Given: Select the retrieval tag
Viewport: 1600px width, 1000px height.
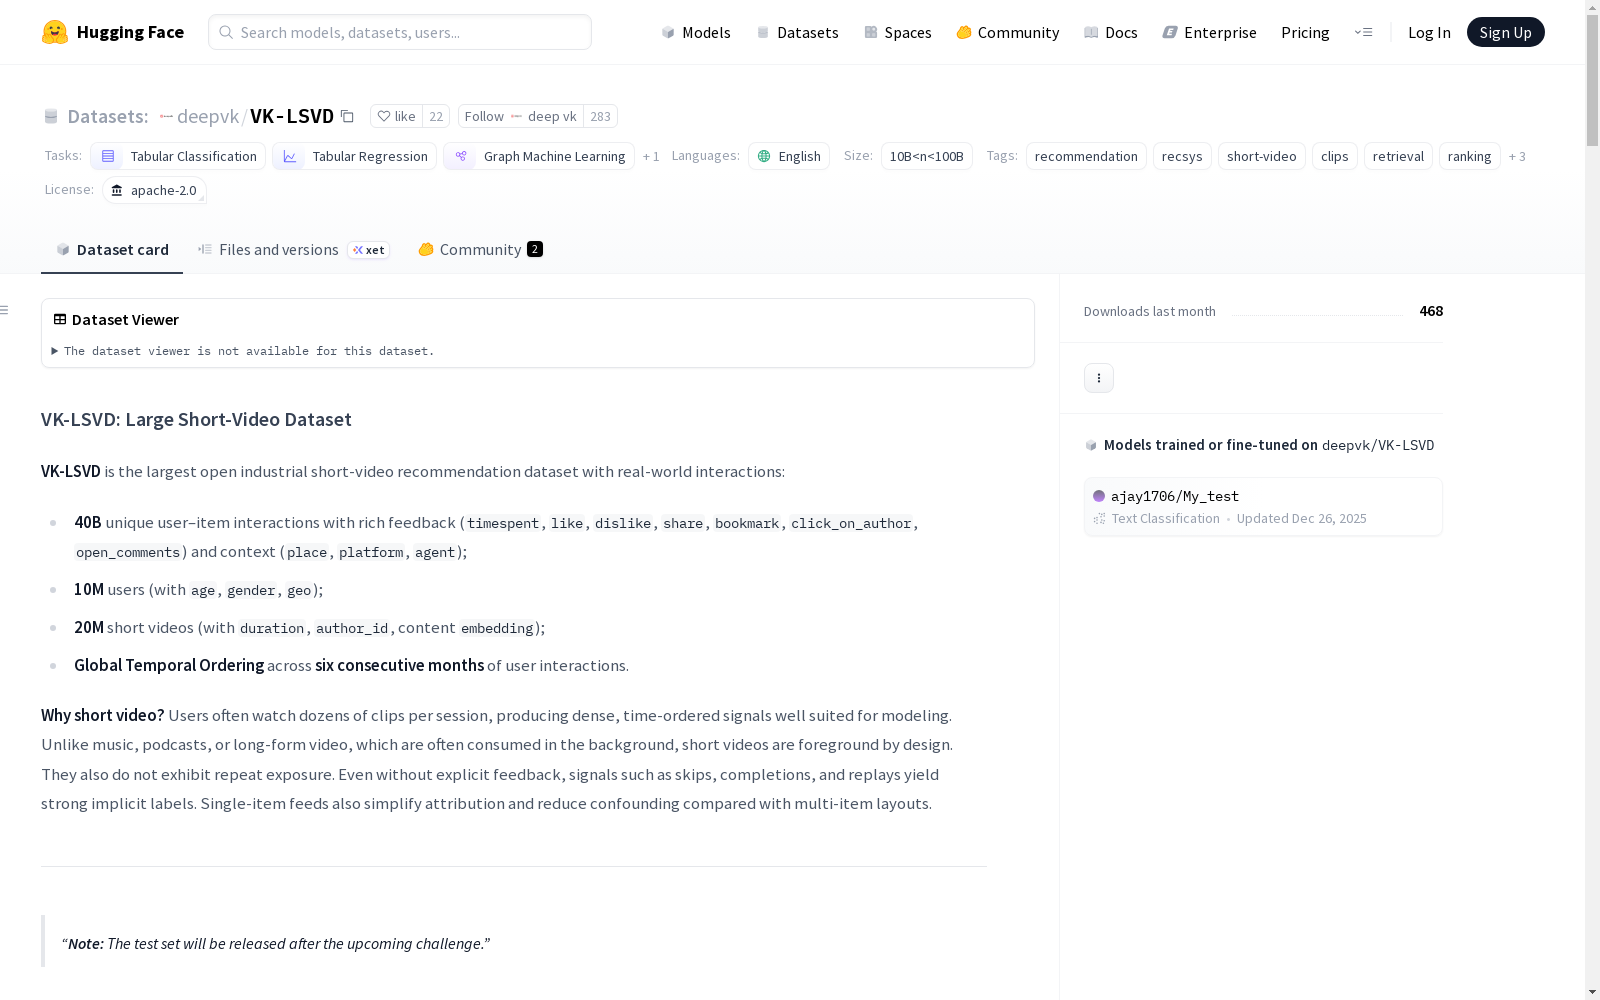Looking at the screenshot, I should [1398, 156].
